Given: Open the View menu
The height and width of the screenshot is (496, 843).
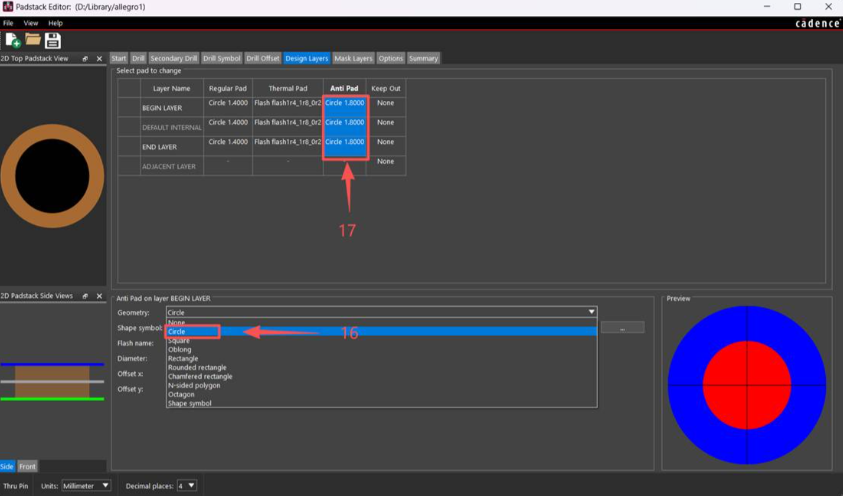Looking at the screenshot, I should pyautogui.click(x=31, y=23).
